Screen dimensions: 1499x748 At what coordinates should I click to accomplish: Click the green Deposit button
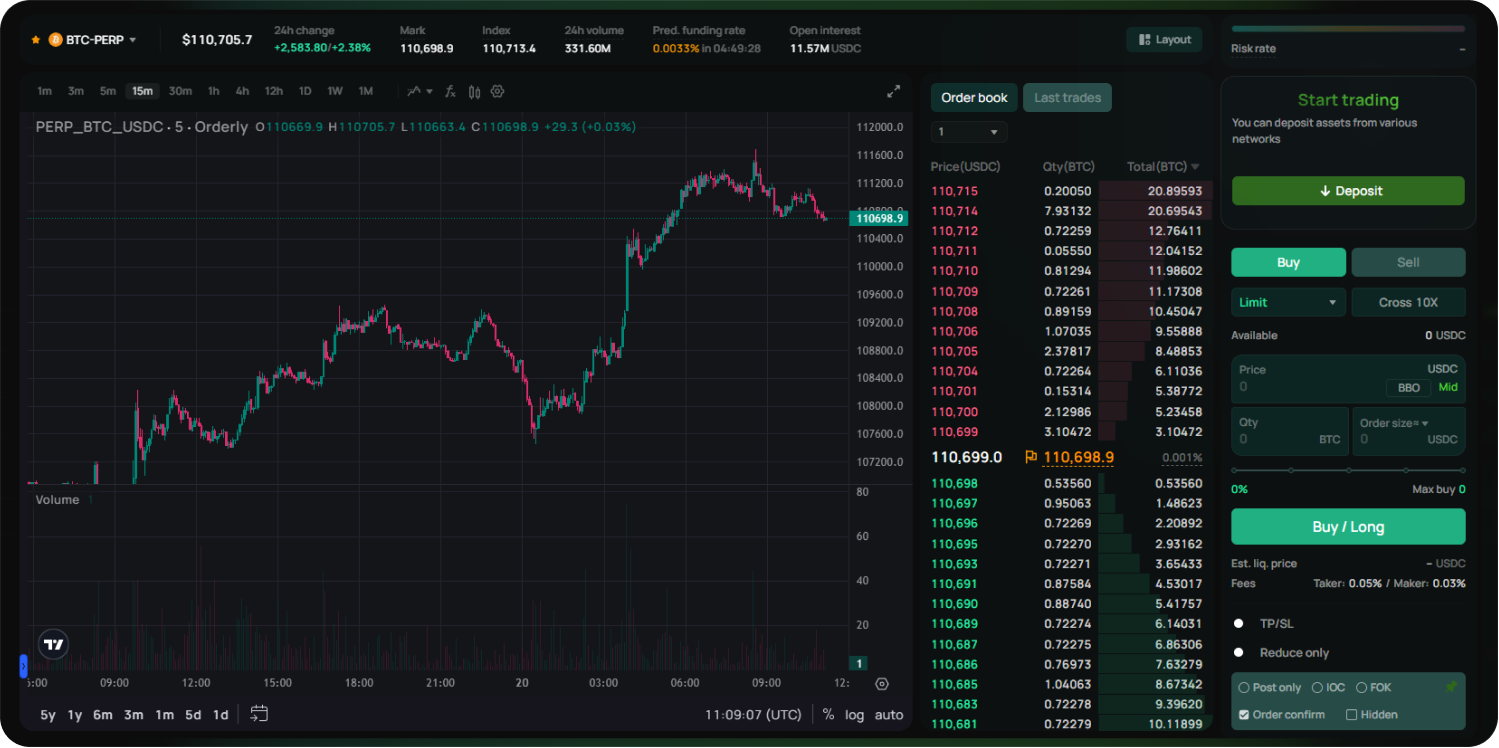click(x=1347, y=191)
